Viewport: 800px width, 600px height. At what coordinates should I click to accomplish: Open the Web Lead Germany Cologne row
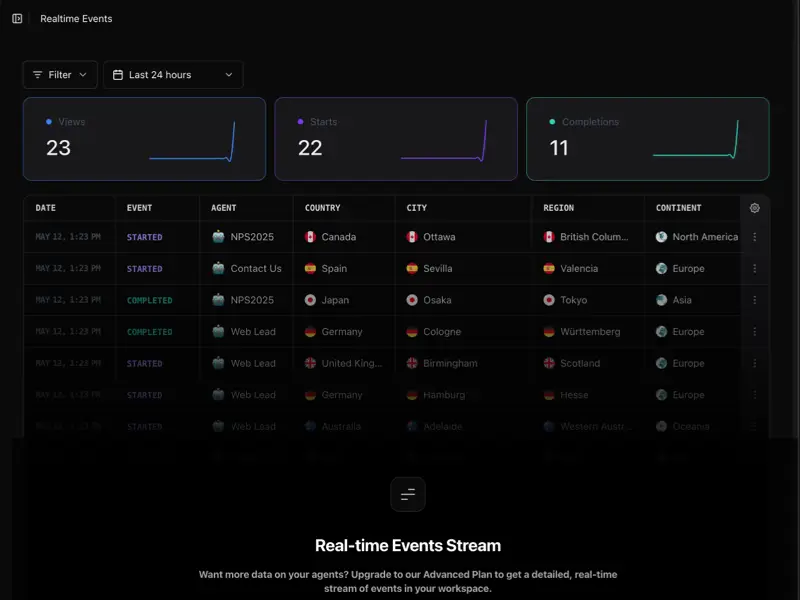coord(396,332)
